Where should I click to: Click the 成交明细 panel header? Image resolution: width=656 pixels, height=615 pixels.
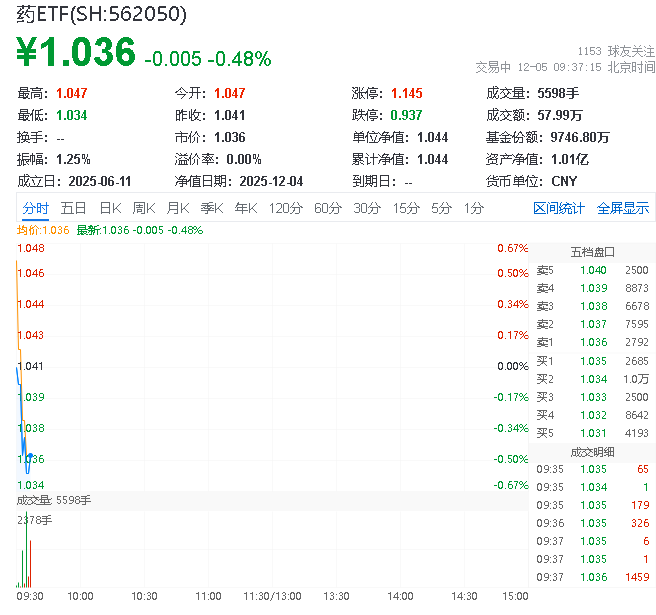pyautogui.click(x=592, y=451)
